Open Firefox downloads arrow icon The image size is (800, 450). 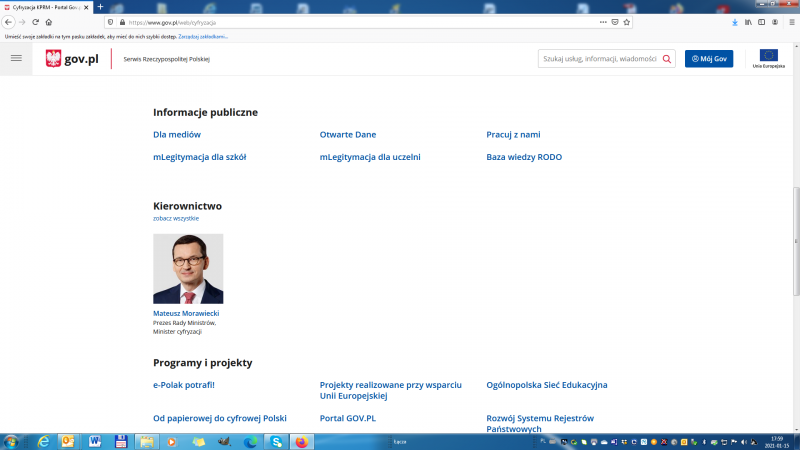[x=735, y=21]
